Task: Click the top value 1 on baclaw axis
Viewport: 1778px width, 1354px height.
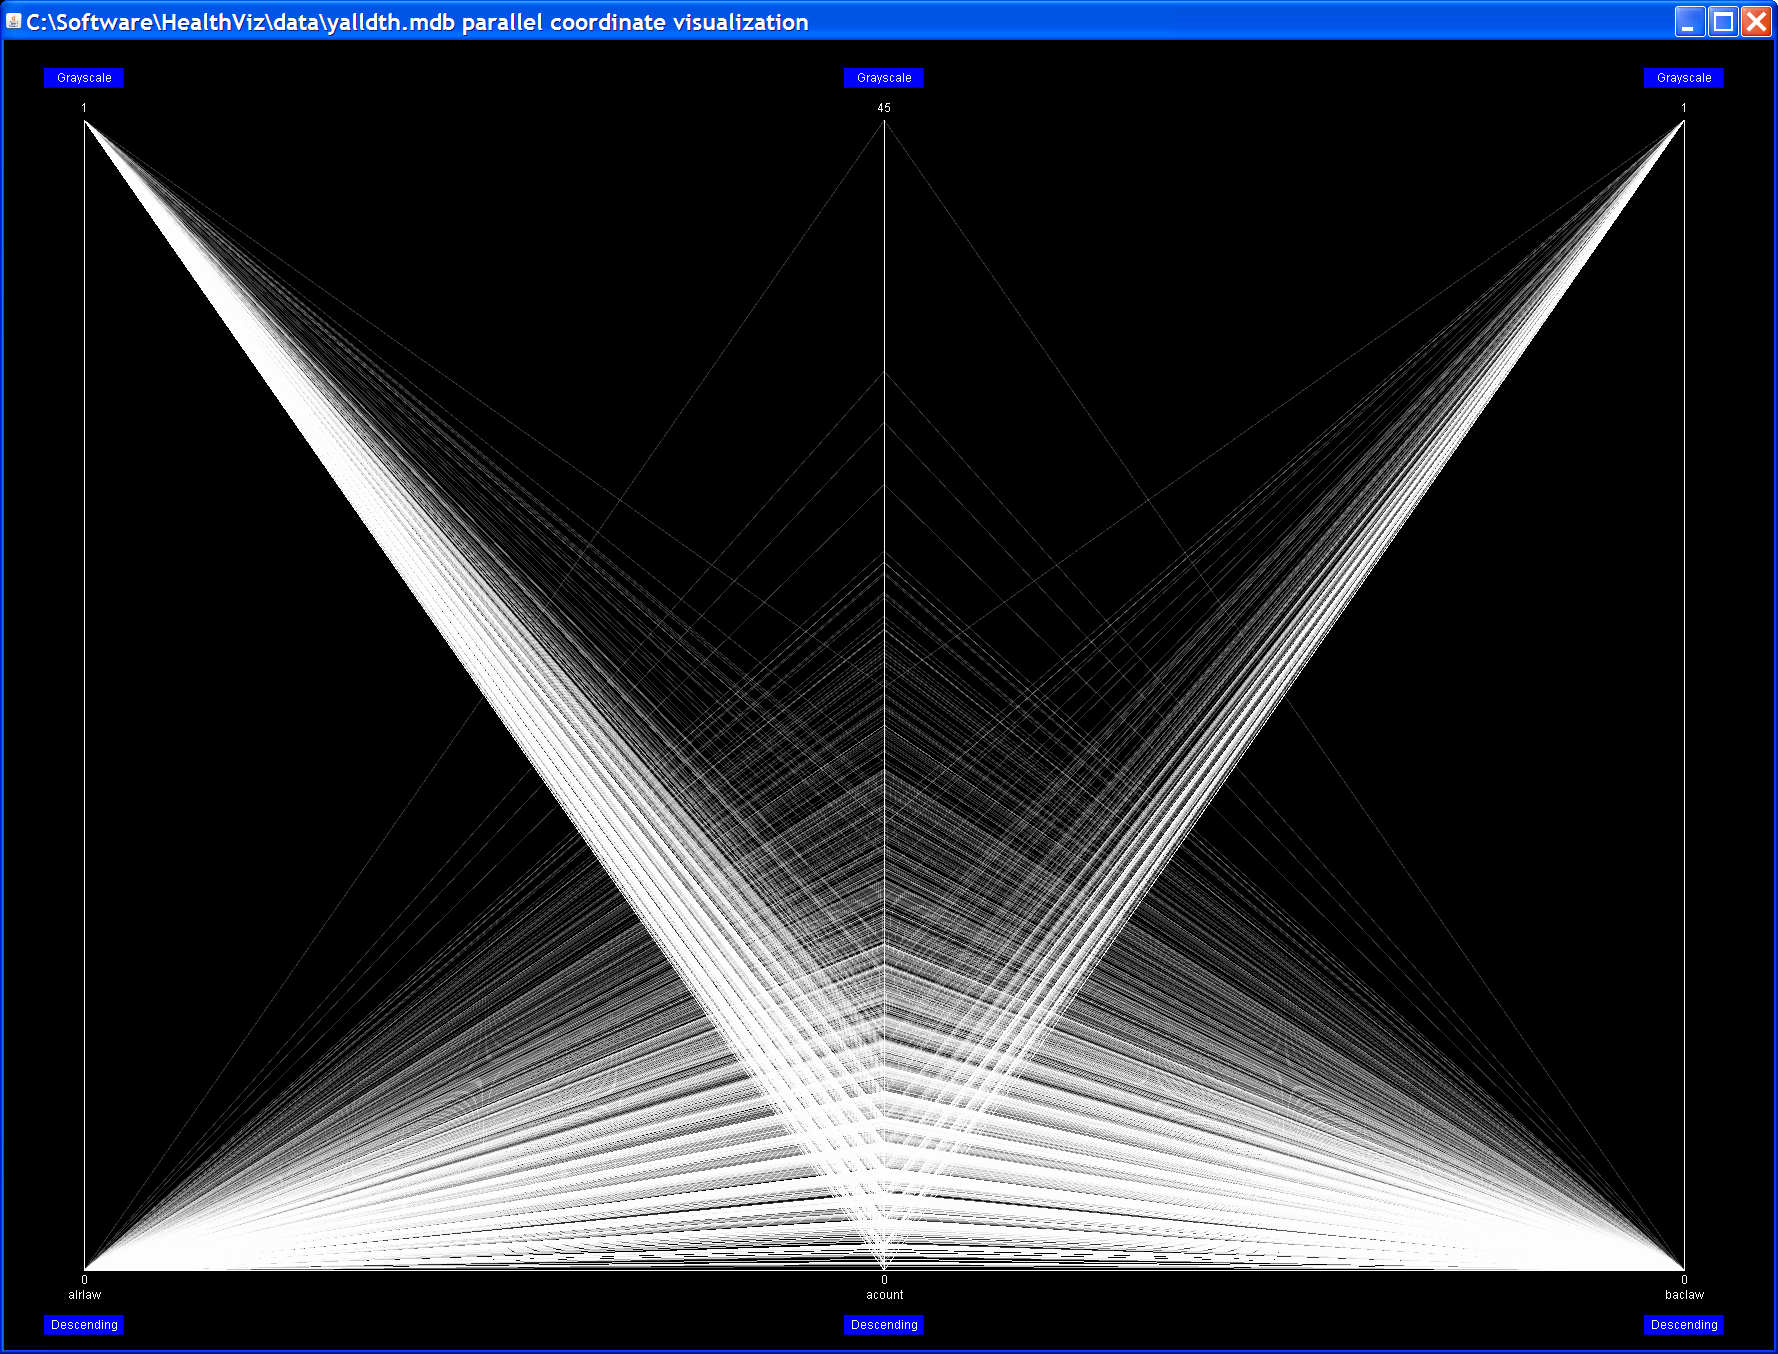Action: [1684, 108]
